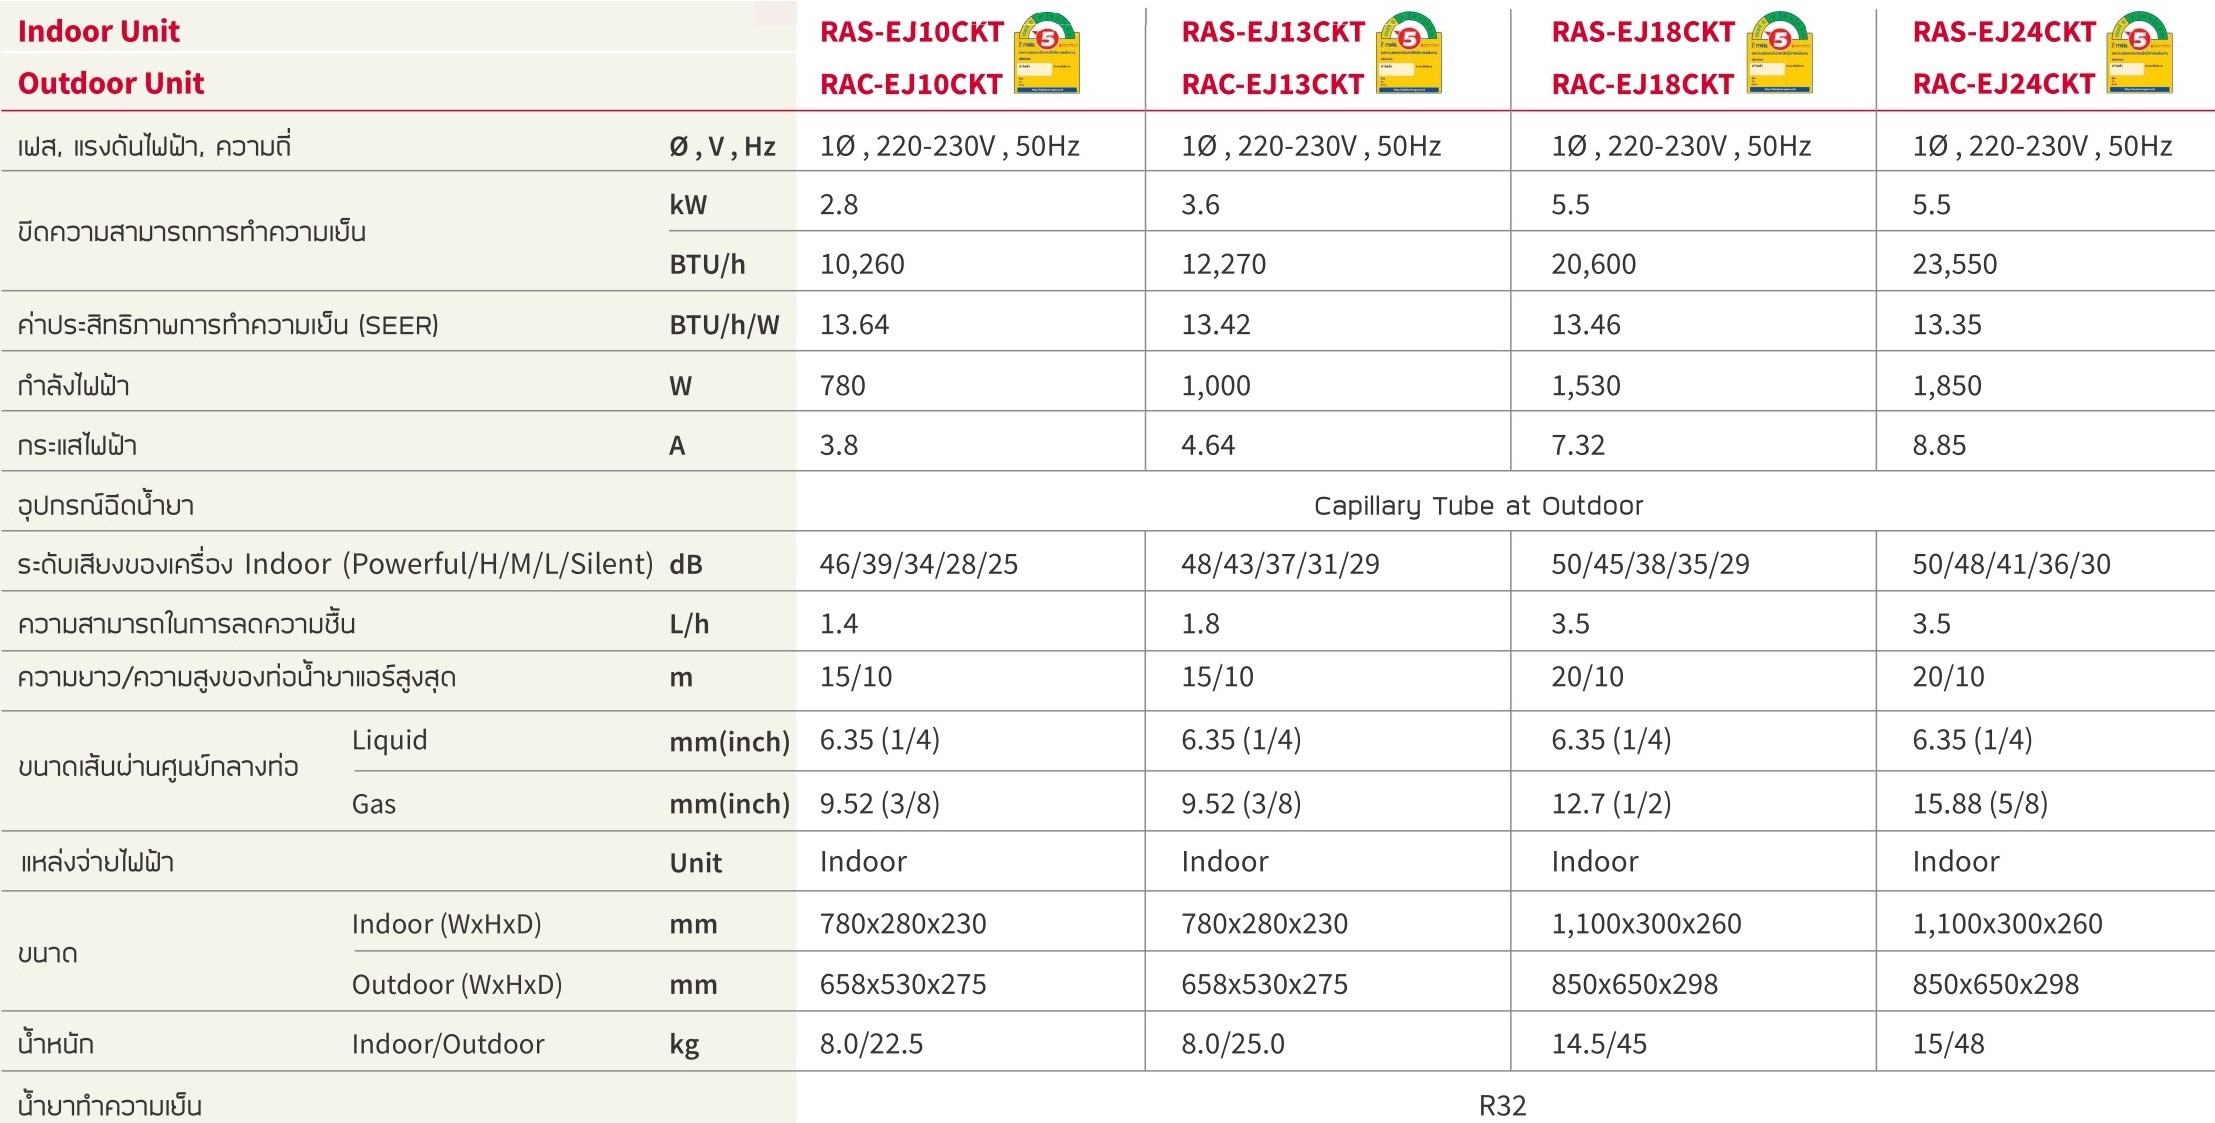Select BTU/h value 23,550

(1955, 265)
